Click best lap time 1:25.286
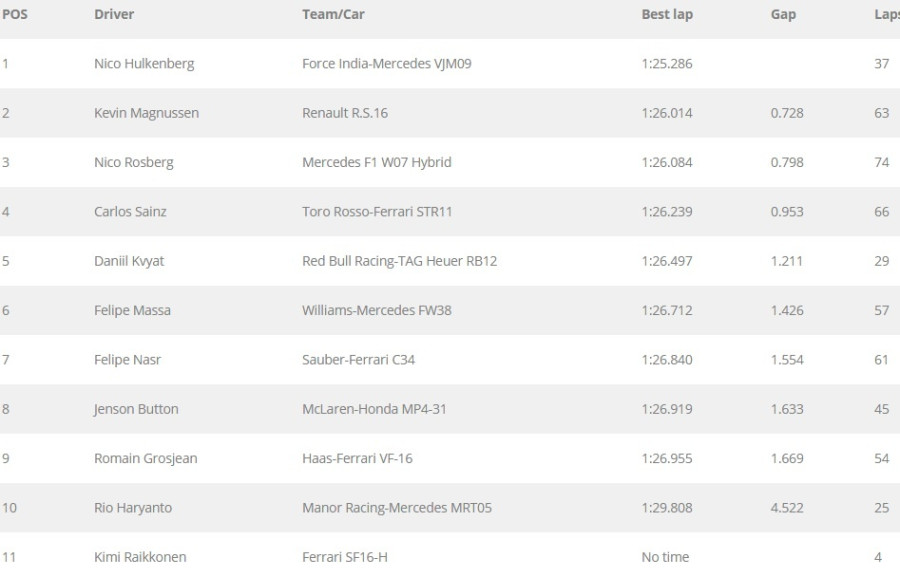 pos(667,63)
